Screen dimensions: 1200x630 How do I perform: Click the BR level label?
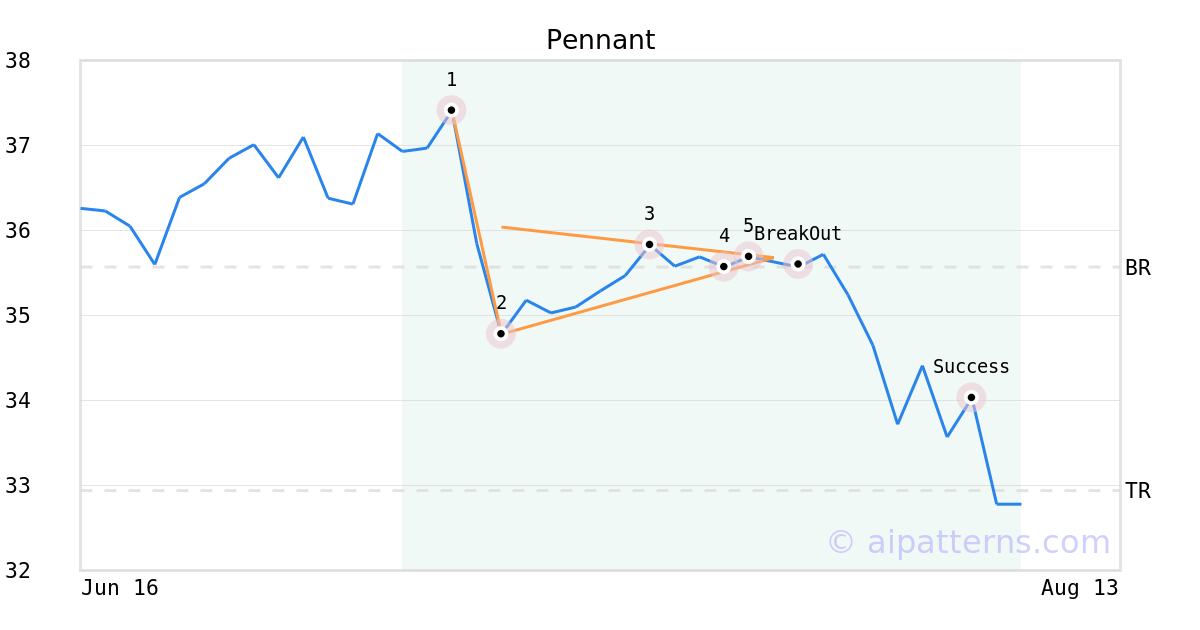pyautogui.click(x=1138, y=268)
